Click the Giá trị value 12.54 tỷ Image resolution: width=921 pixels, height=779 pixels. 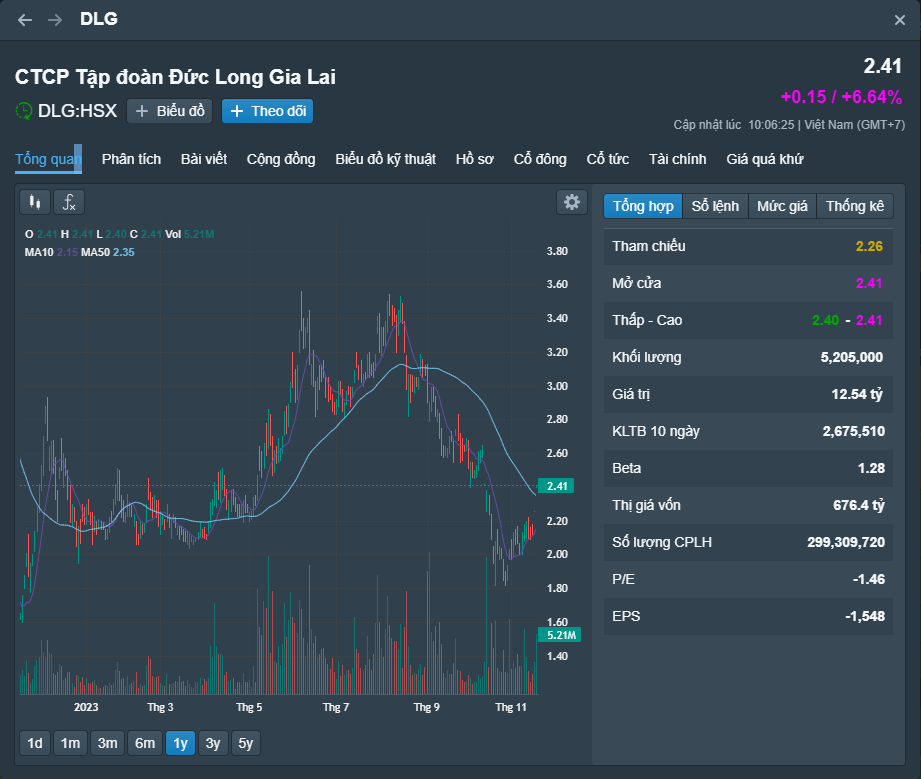[857, 394]
